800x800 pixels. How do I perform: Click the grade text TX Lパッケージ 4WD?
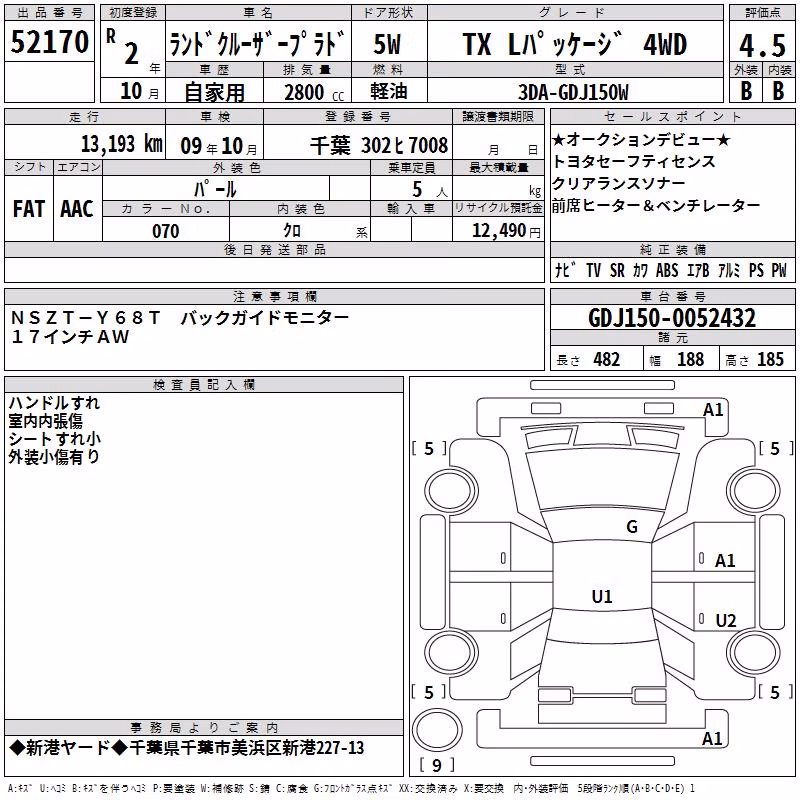pyautogui.click(x=574, y=44)
